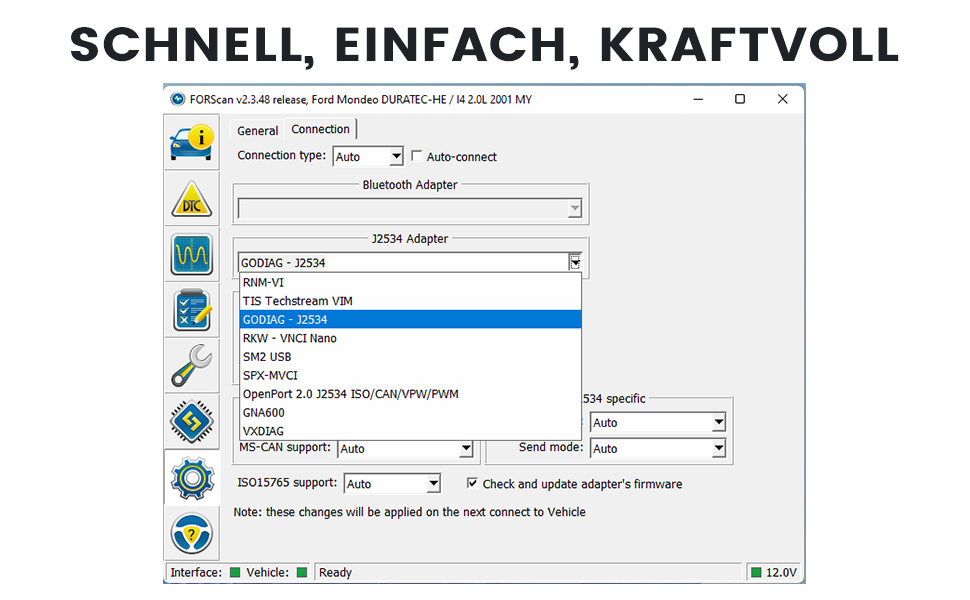This screenshot has height=600, width=970.
Task: Open the steering wheel help section
Action: click(x=191, y=533)
